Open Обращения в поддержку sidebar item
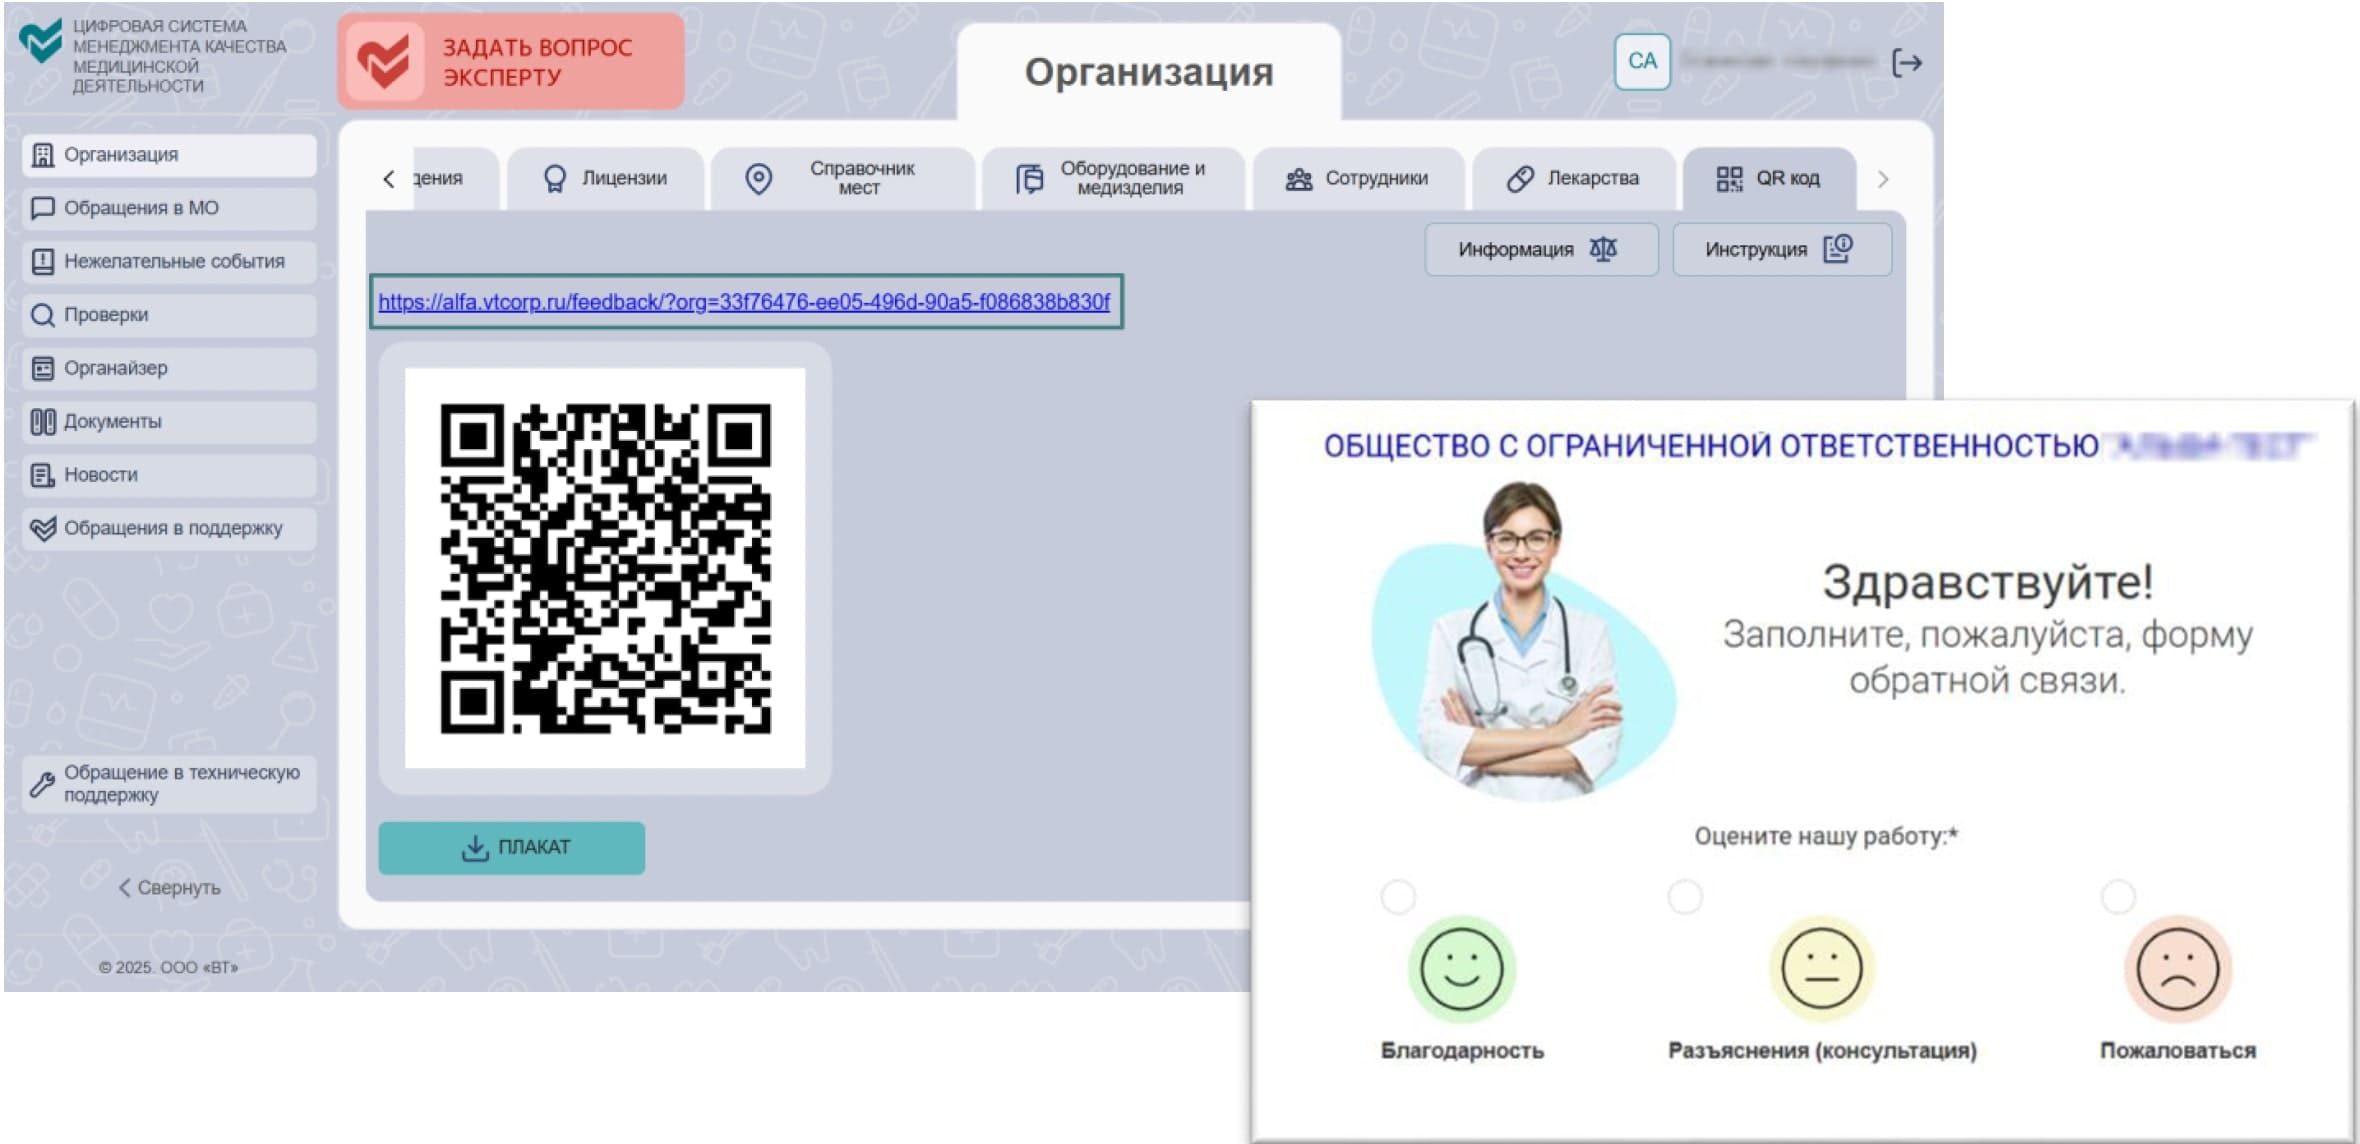Image resolution: width=2360 pixels, height=1144 pixels. click(x=169, y=528)
